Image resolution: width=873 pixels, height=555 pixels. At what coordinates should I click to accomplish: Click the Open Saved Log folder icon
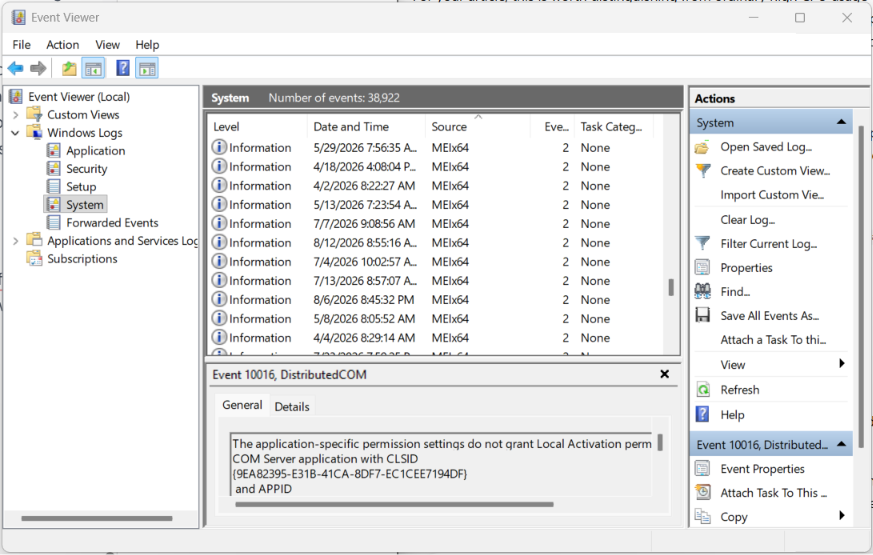click(703, 148)
